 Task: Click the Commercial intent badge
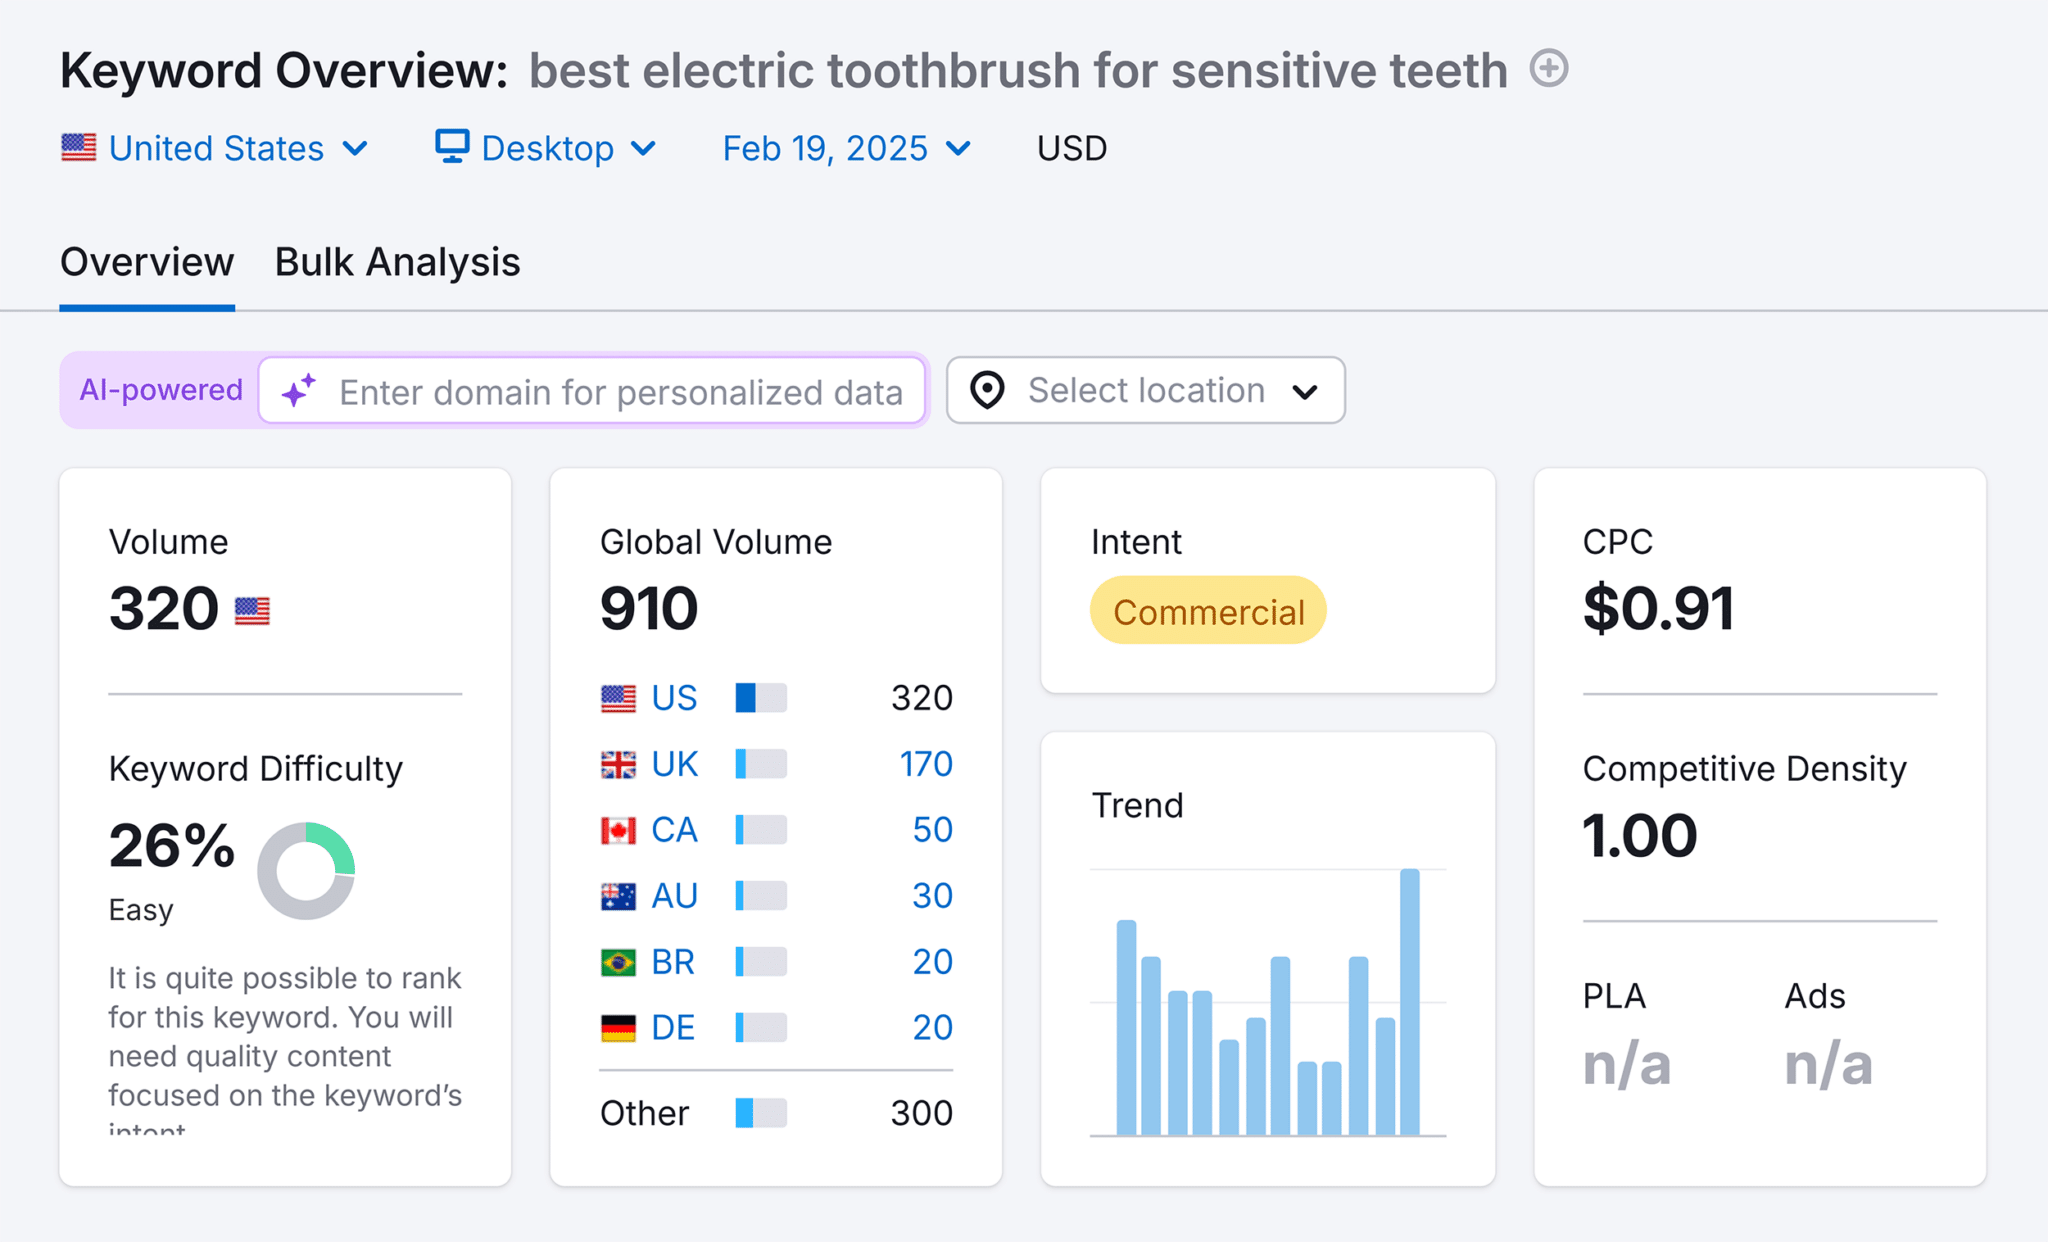[x=1208, y=610]
